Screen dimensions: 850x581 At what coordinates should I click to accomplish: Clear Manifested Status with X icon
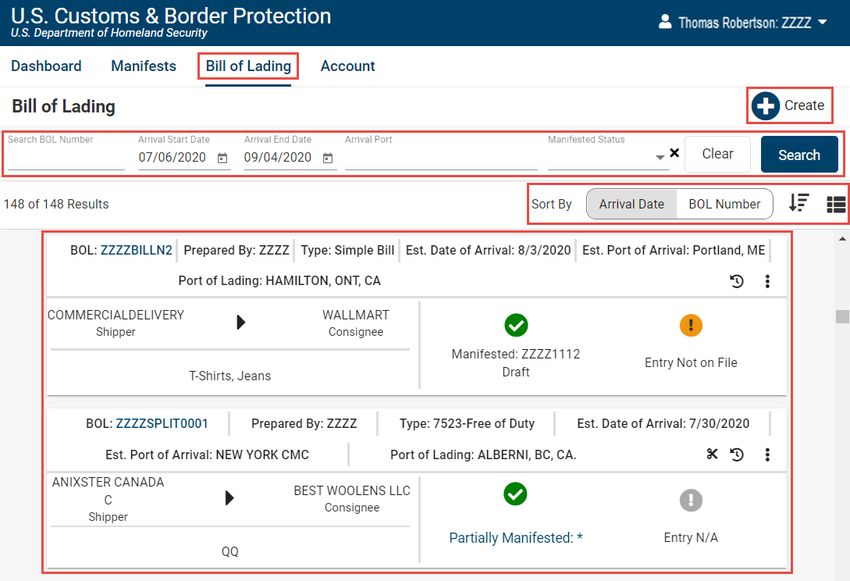[x=674, y=154]
